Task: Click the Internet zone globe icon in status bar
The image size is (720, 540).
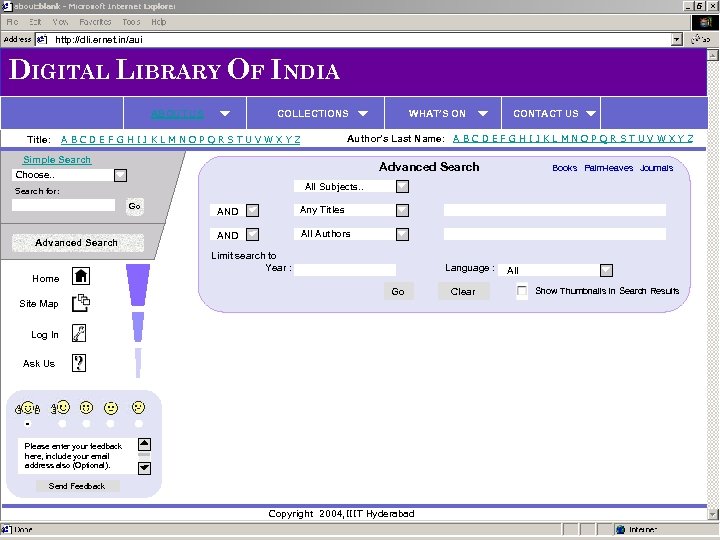Action: tap(621, 529)
